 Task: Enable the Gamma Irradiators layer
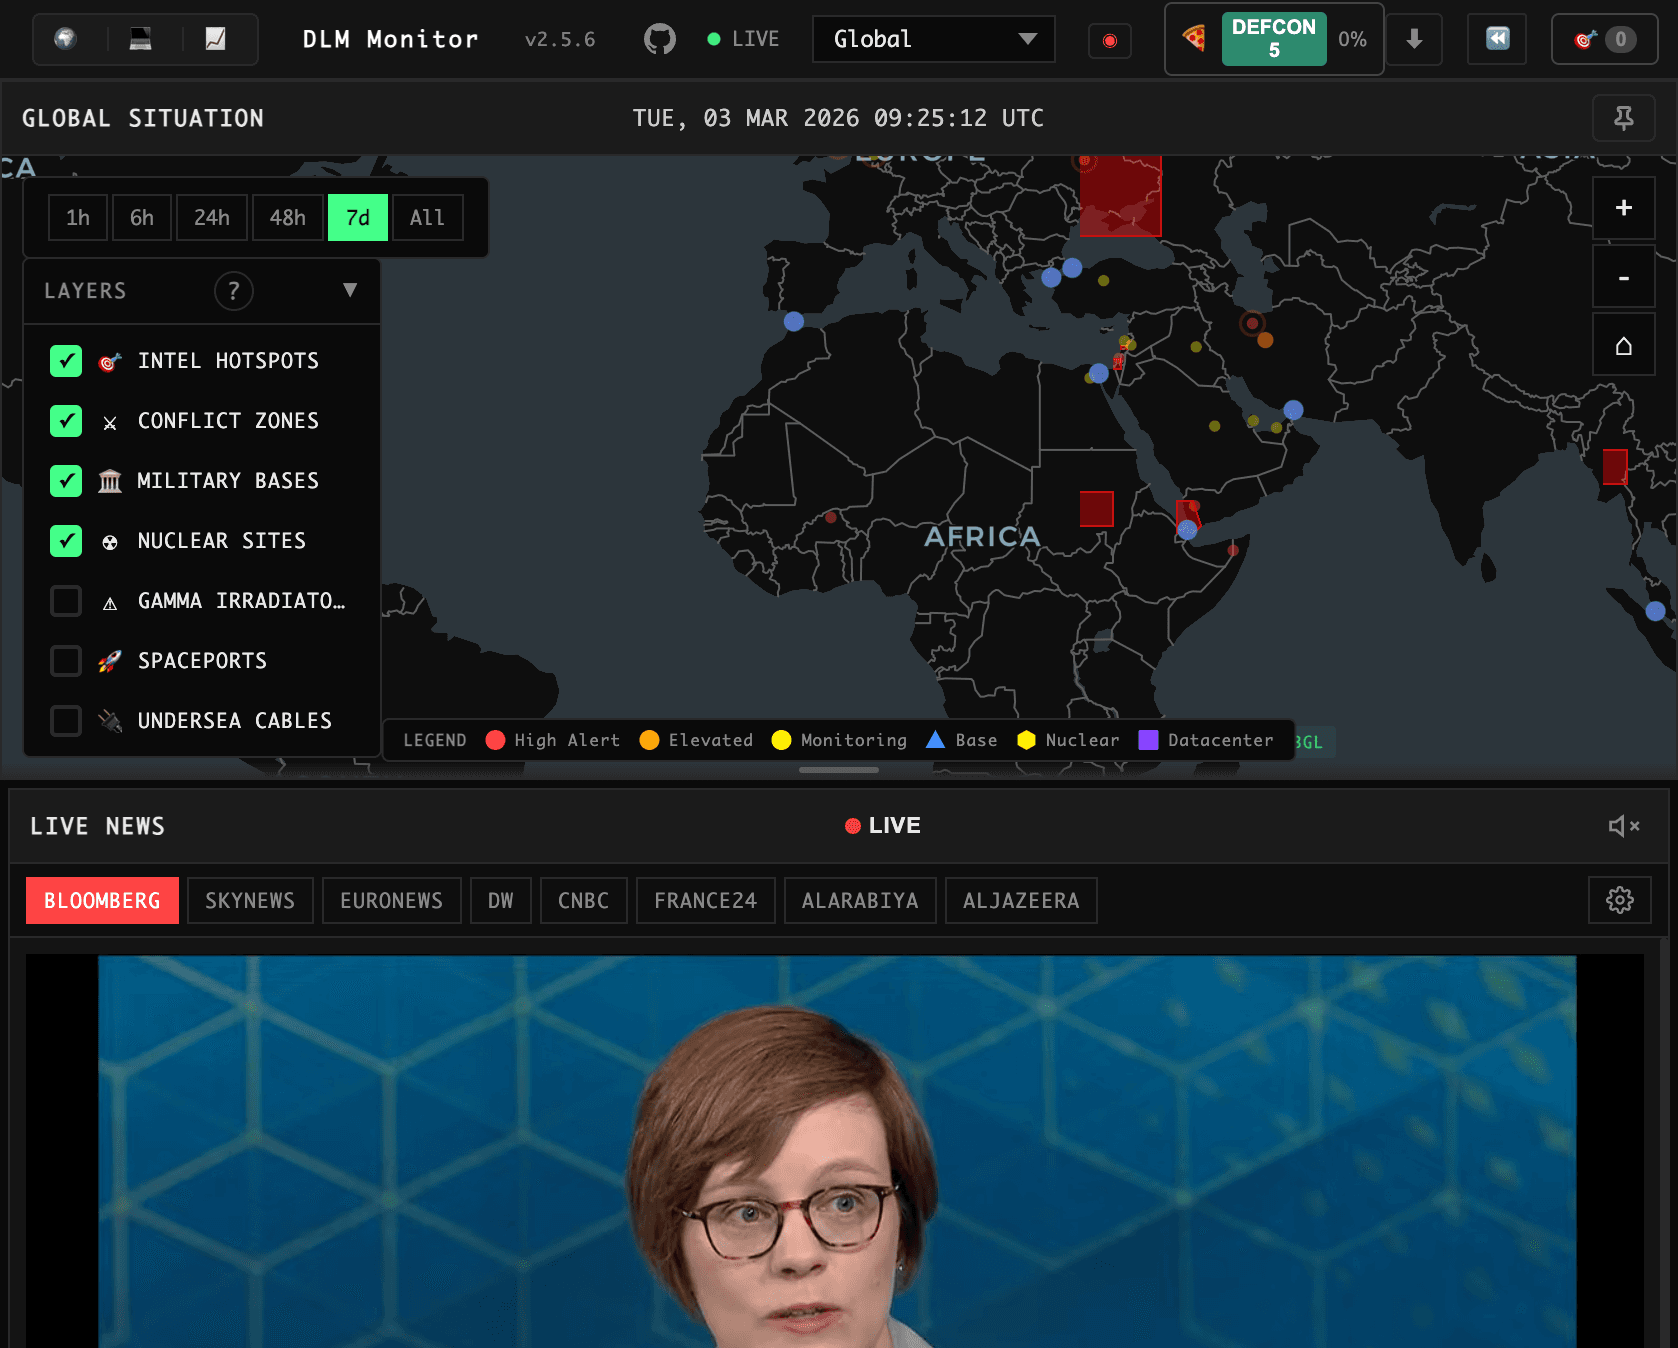pos(66,601)
